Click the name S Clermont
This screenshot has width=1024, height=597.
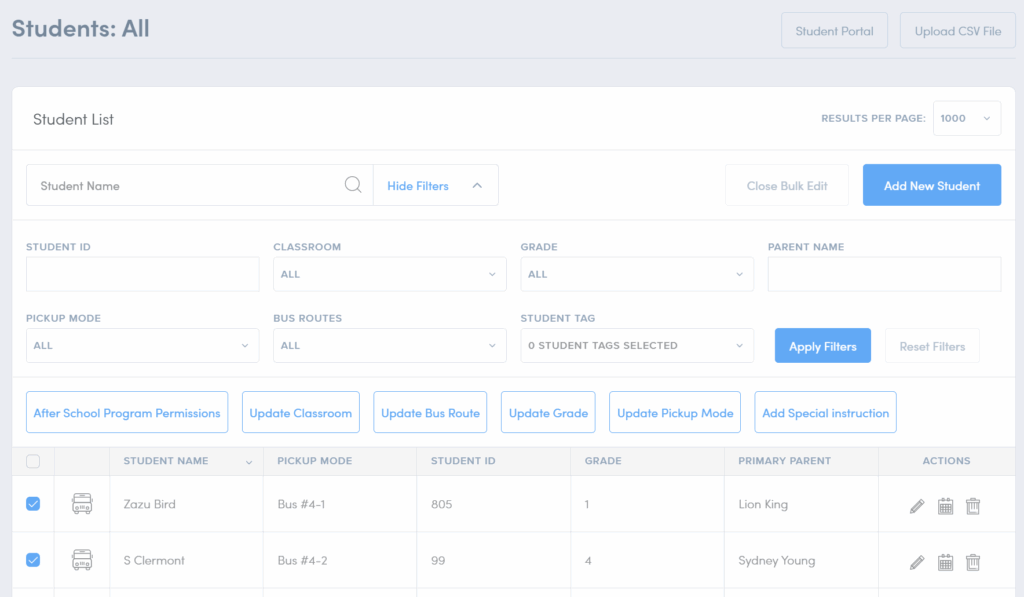tap(154, 560)
